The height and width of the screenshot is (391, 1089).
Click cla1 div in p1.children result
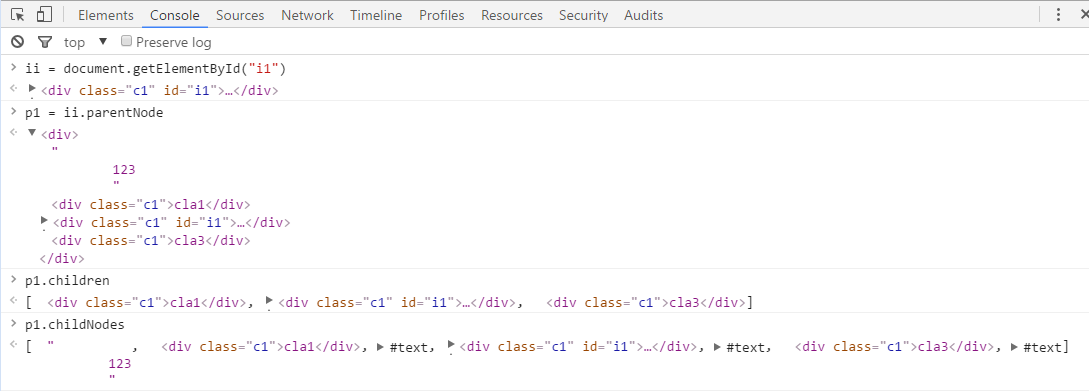[x=147, y=303]
